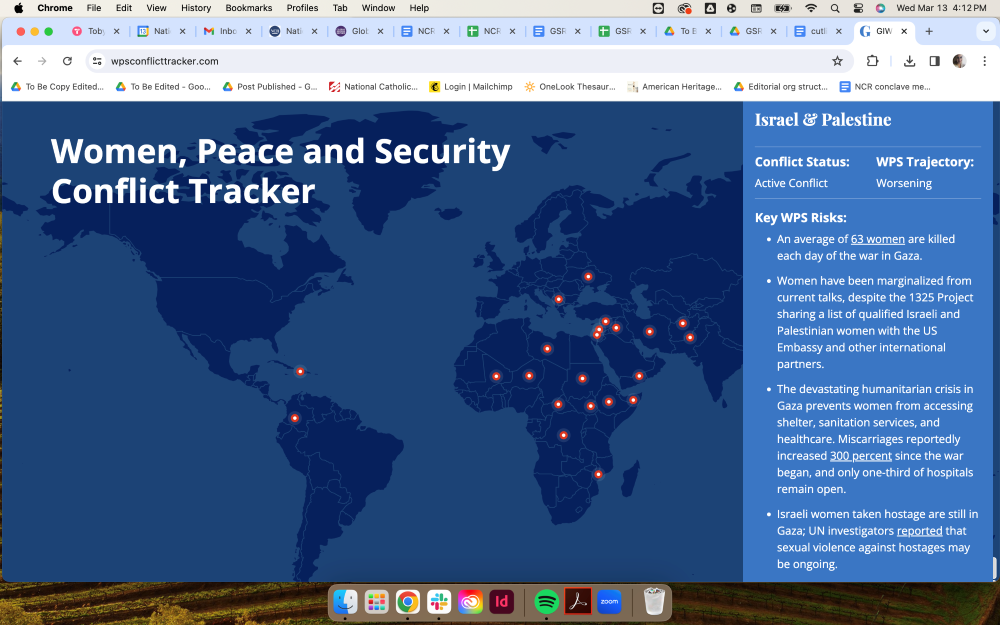Select the Mozambique conflict marker on map
The width and height of the screenshot is (1000, 625).
click(x=598, y=474)
